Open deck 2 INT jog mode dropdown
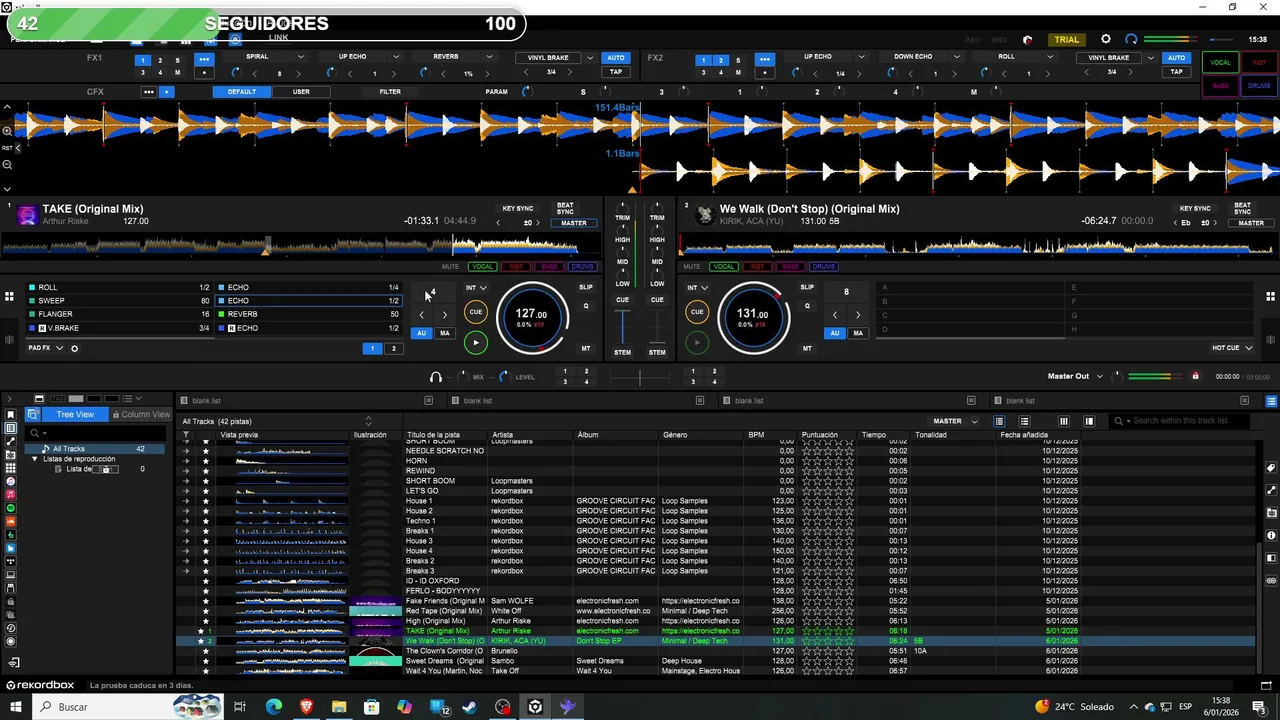Image resolution: width=1280 pixels, height=720 pixels. click(697, 288)
